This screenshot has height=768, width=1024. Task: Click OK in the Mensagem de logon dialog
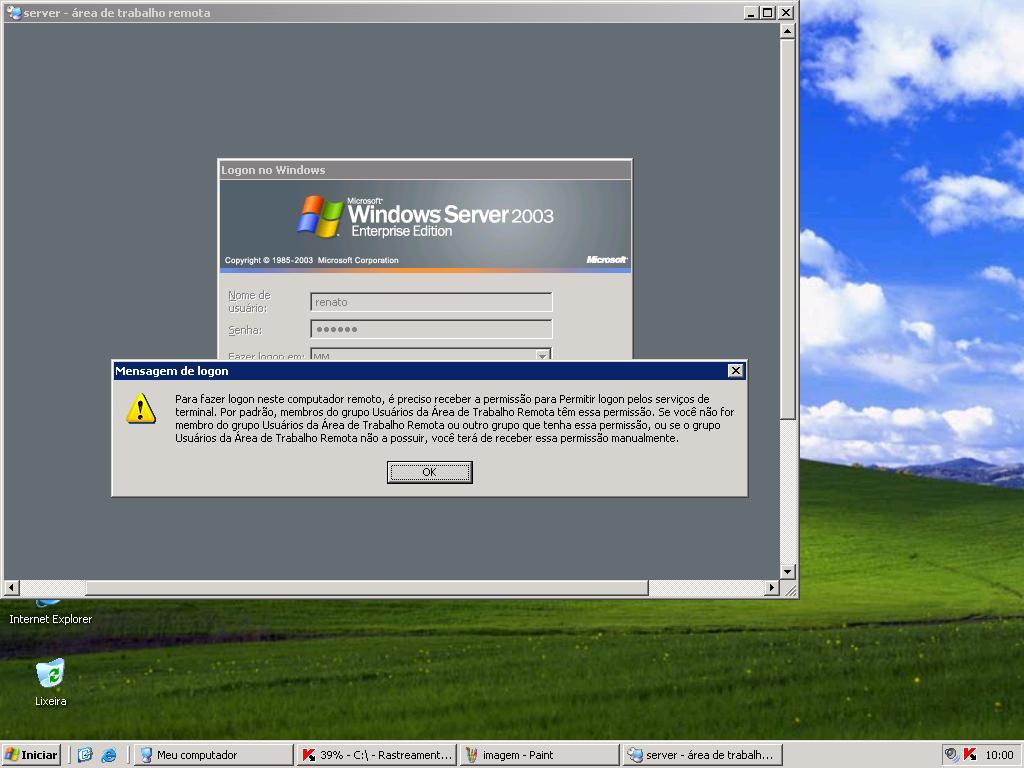(x=429, y=472)
